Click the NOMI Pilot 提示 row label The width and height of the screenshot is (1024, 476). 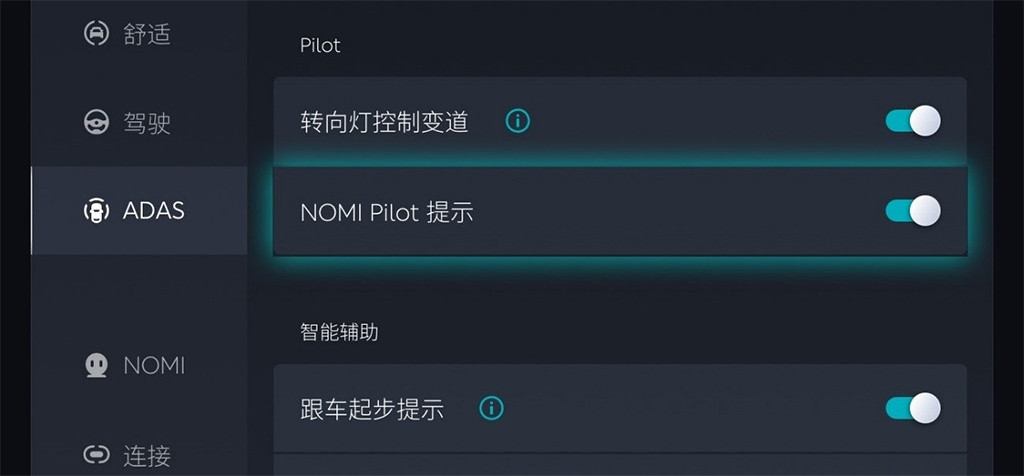click(x=387, y=212)
